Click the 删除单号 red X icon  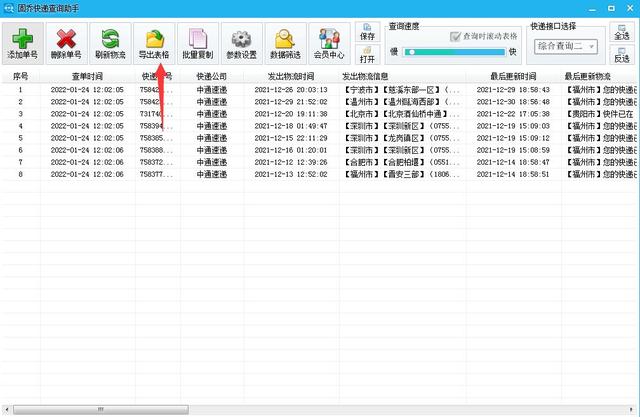point(66,40)
